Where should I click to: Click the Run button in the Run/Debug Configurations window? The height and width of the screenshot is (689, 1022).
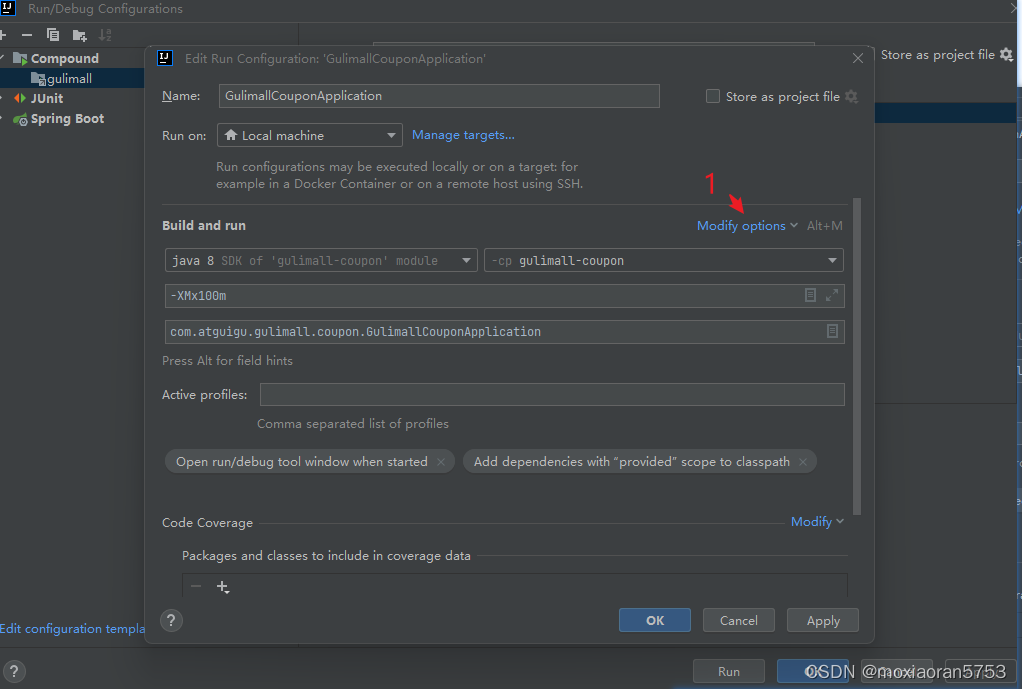pos(729,671)
